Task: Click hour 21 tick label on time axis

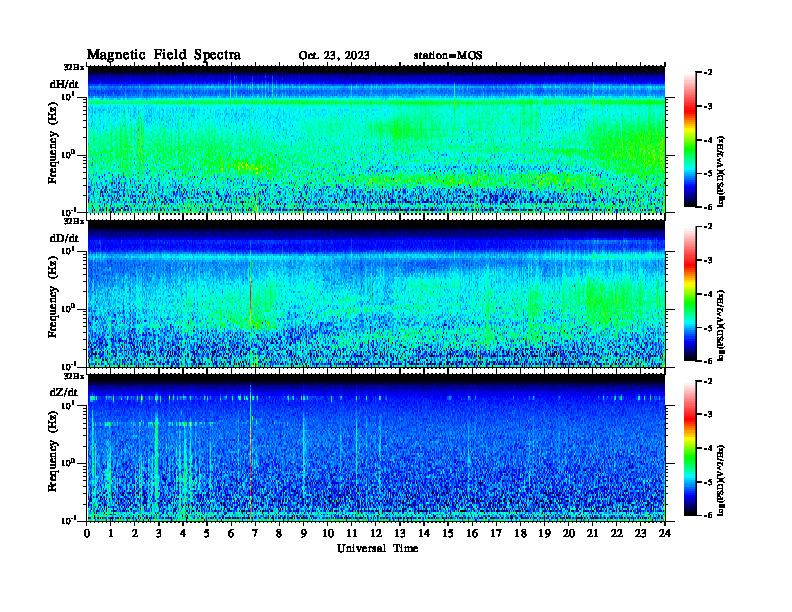Action: (x=592, y=533)
